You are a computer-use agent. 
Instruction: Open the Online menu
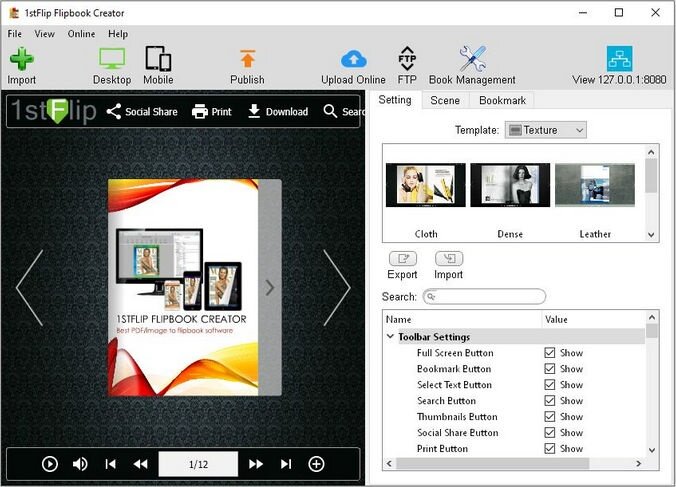(81, 34)
